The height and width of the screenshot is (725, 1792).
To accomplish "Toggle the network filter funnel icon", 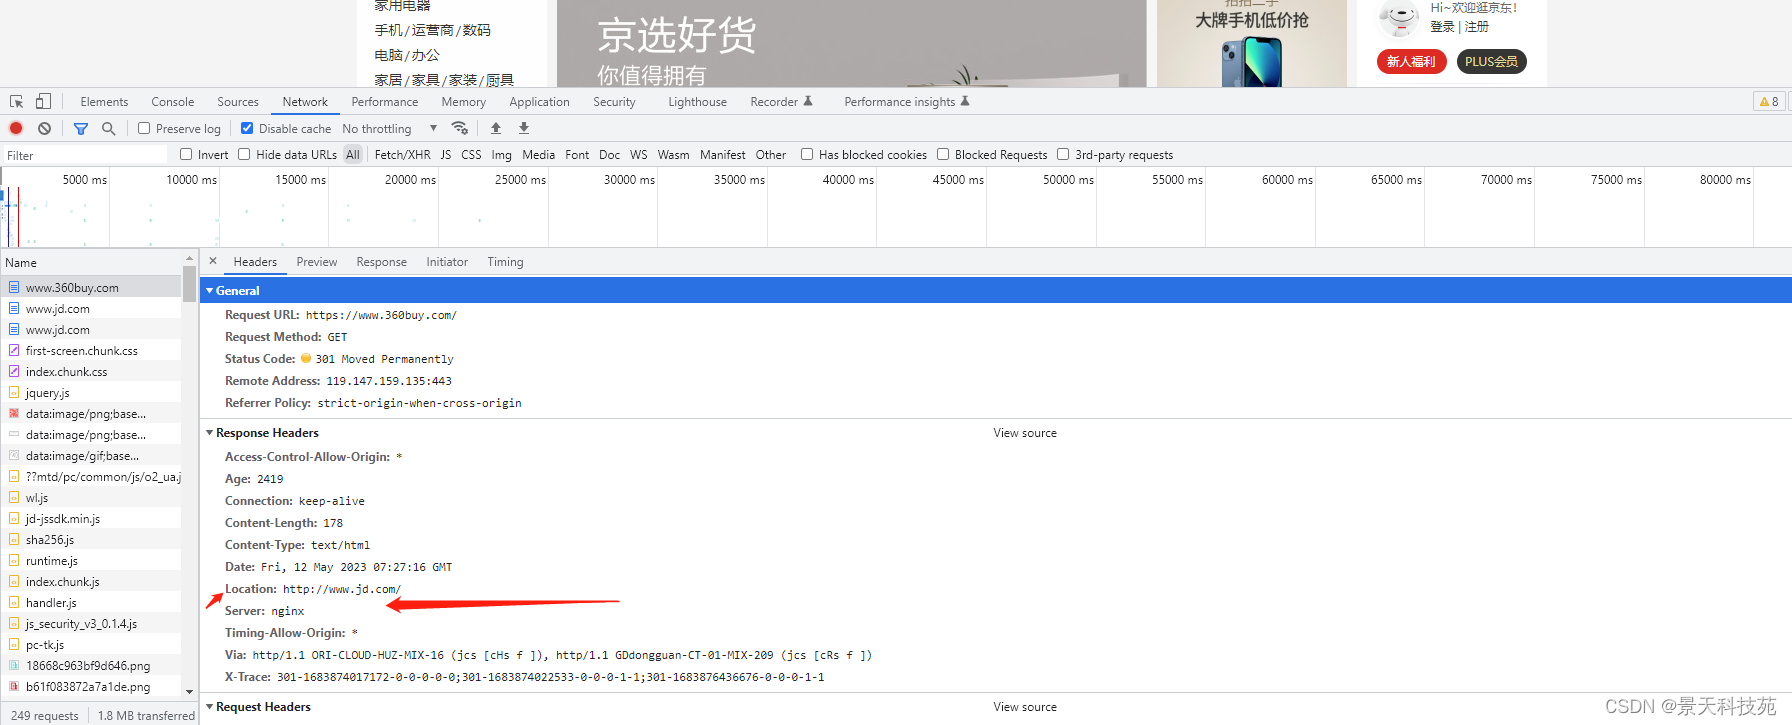I will [x=81, y=129].
